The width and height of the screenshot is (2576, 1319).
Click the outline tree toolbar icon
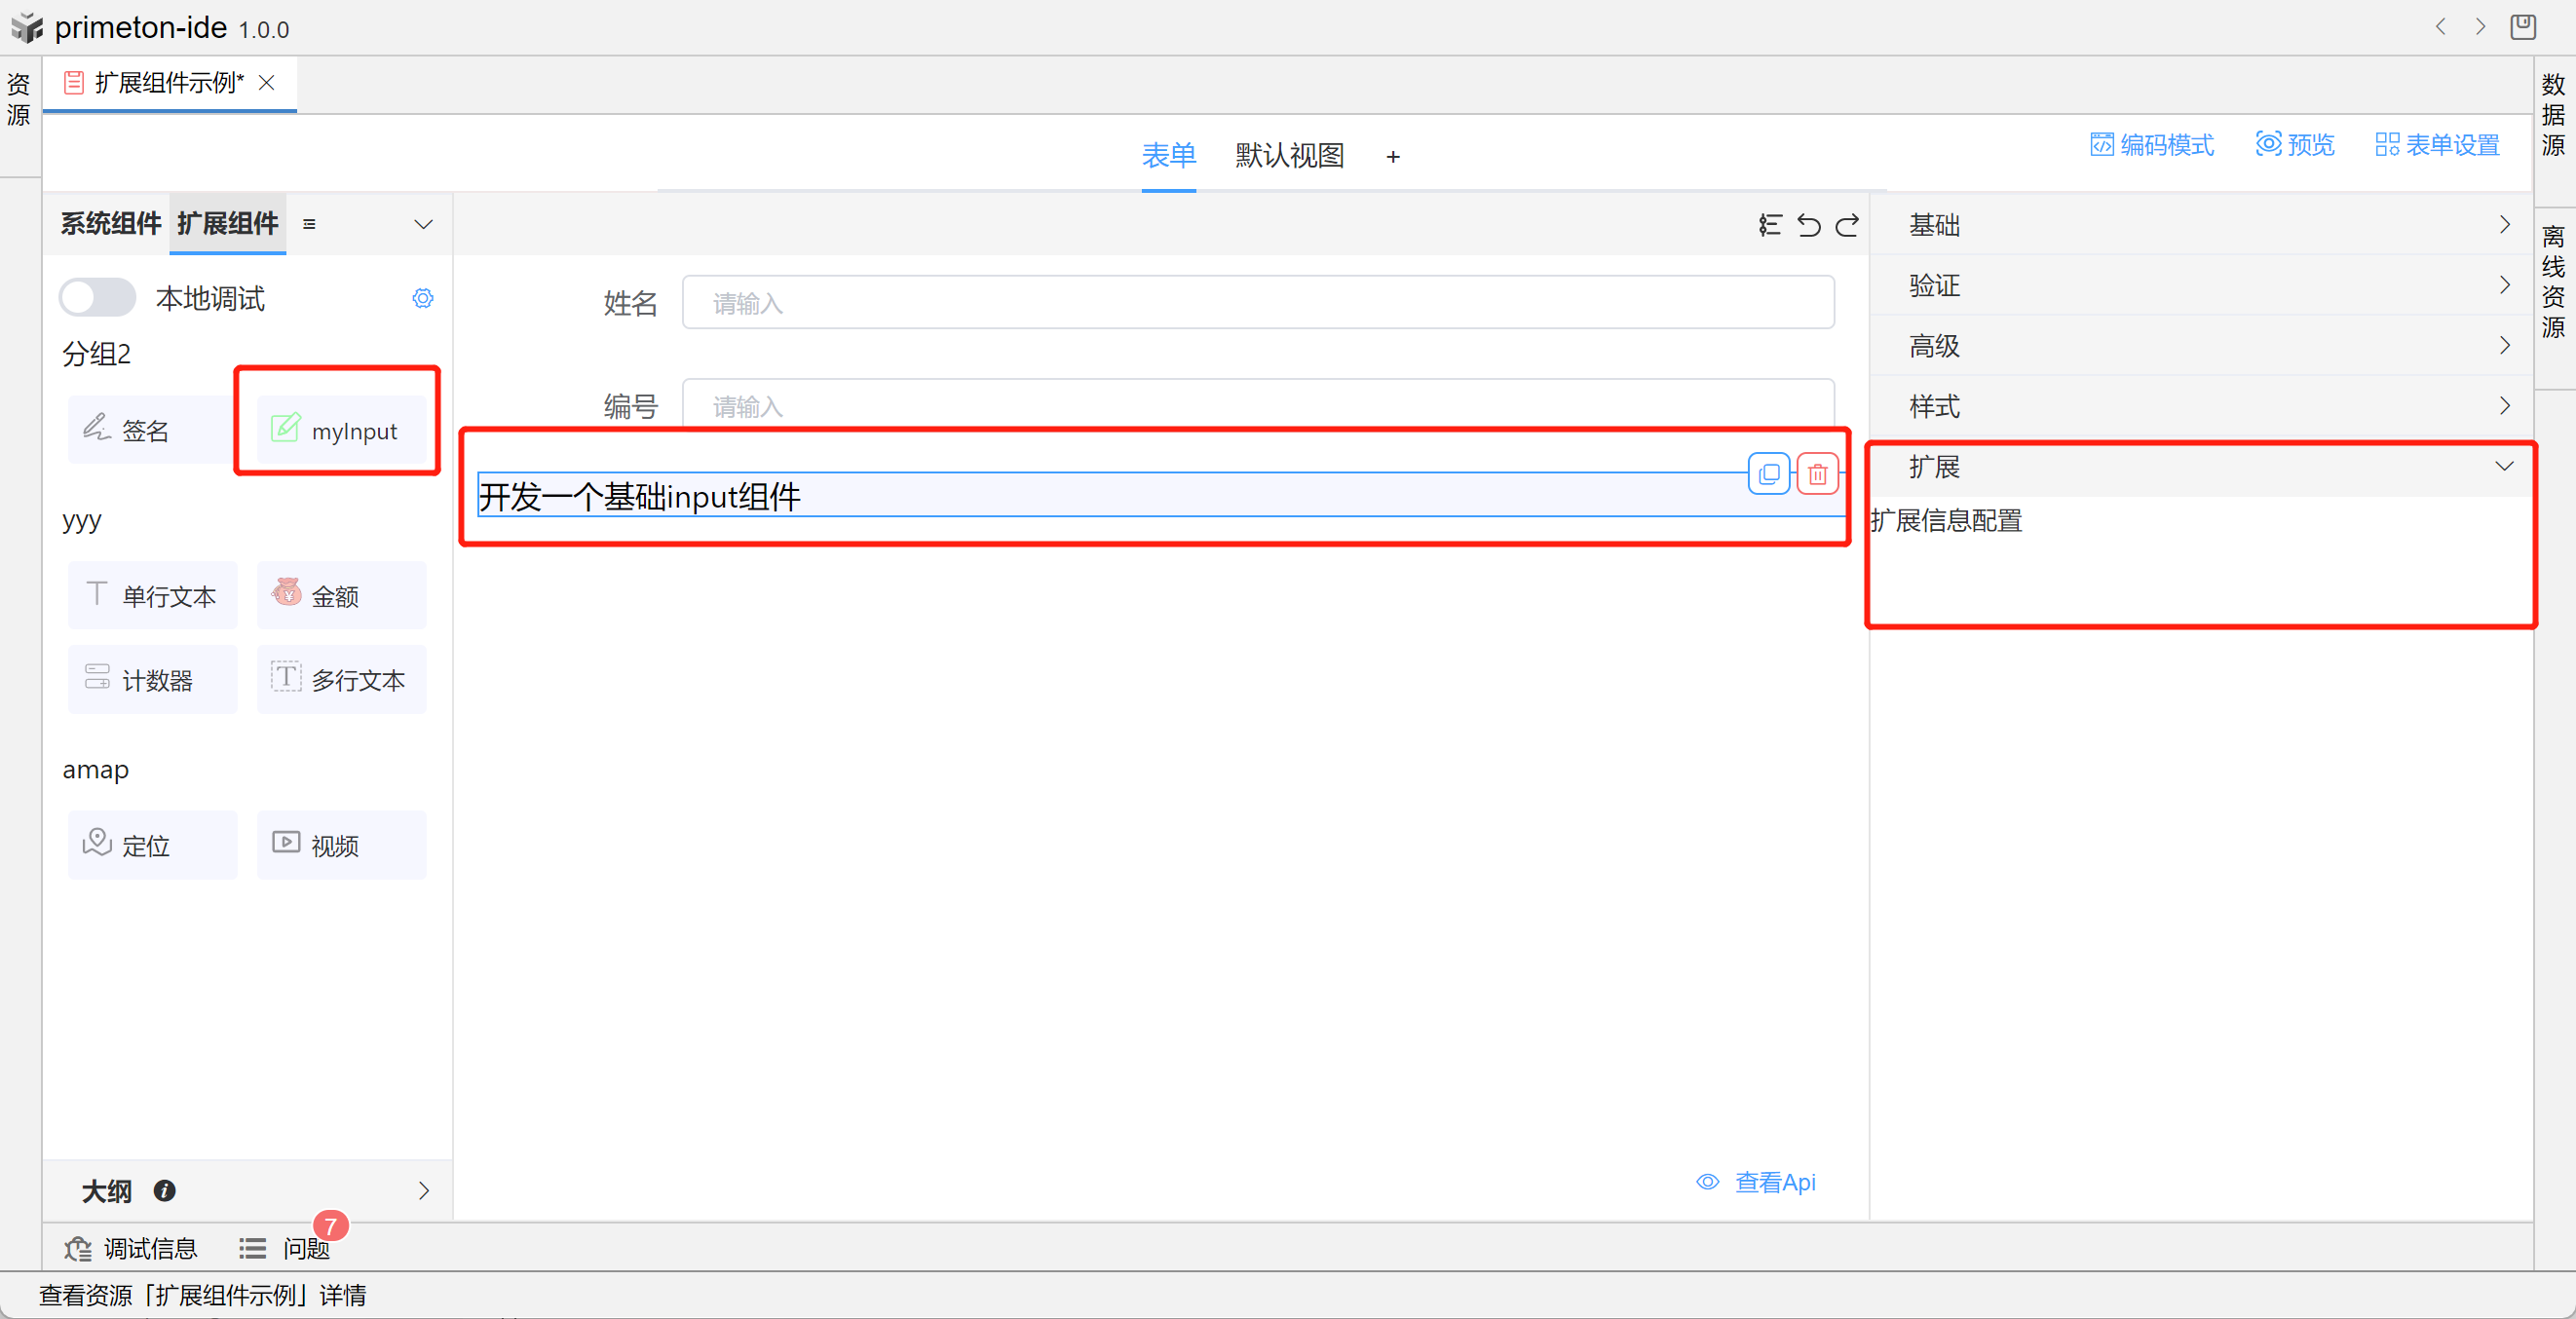[1769, 225]
